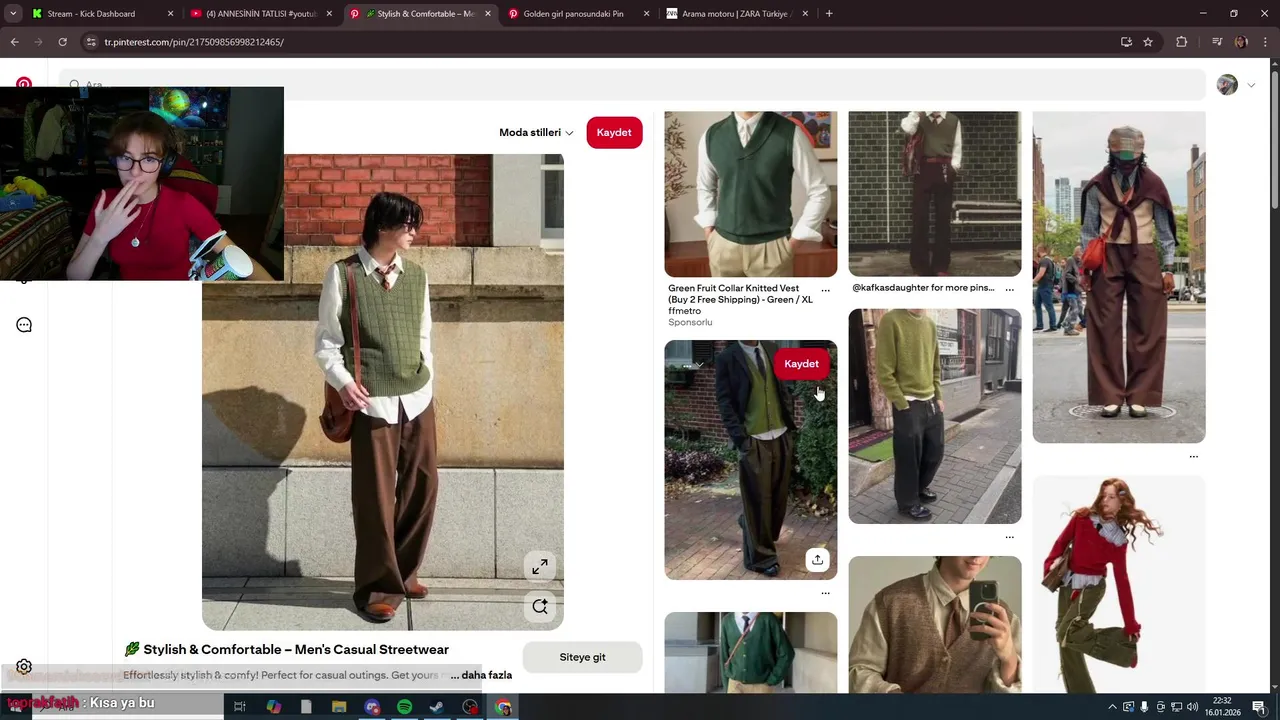Open Task View on the taskbar
This screenshot has height=720, width=1280.
(x=240, y=707)
